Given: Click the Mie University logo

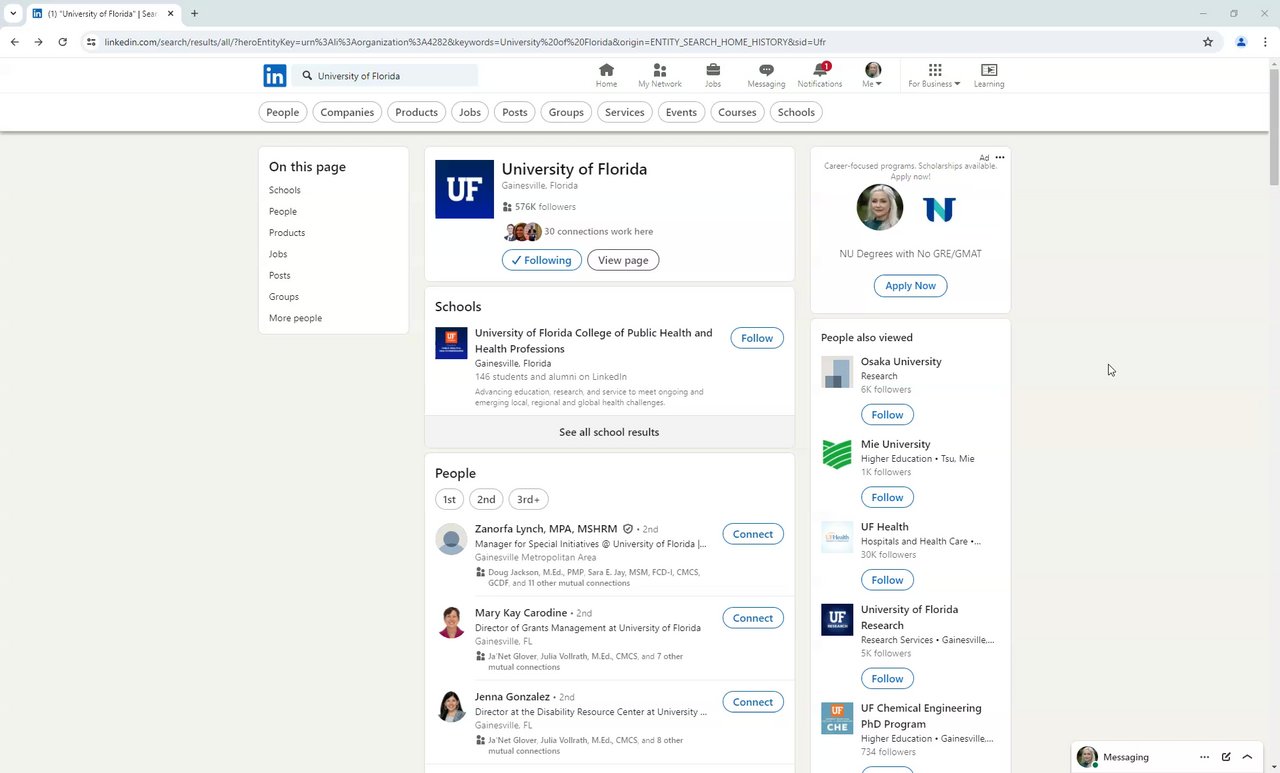Looking at the screenshot, I should [x=837, y=454].
